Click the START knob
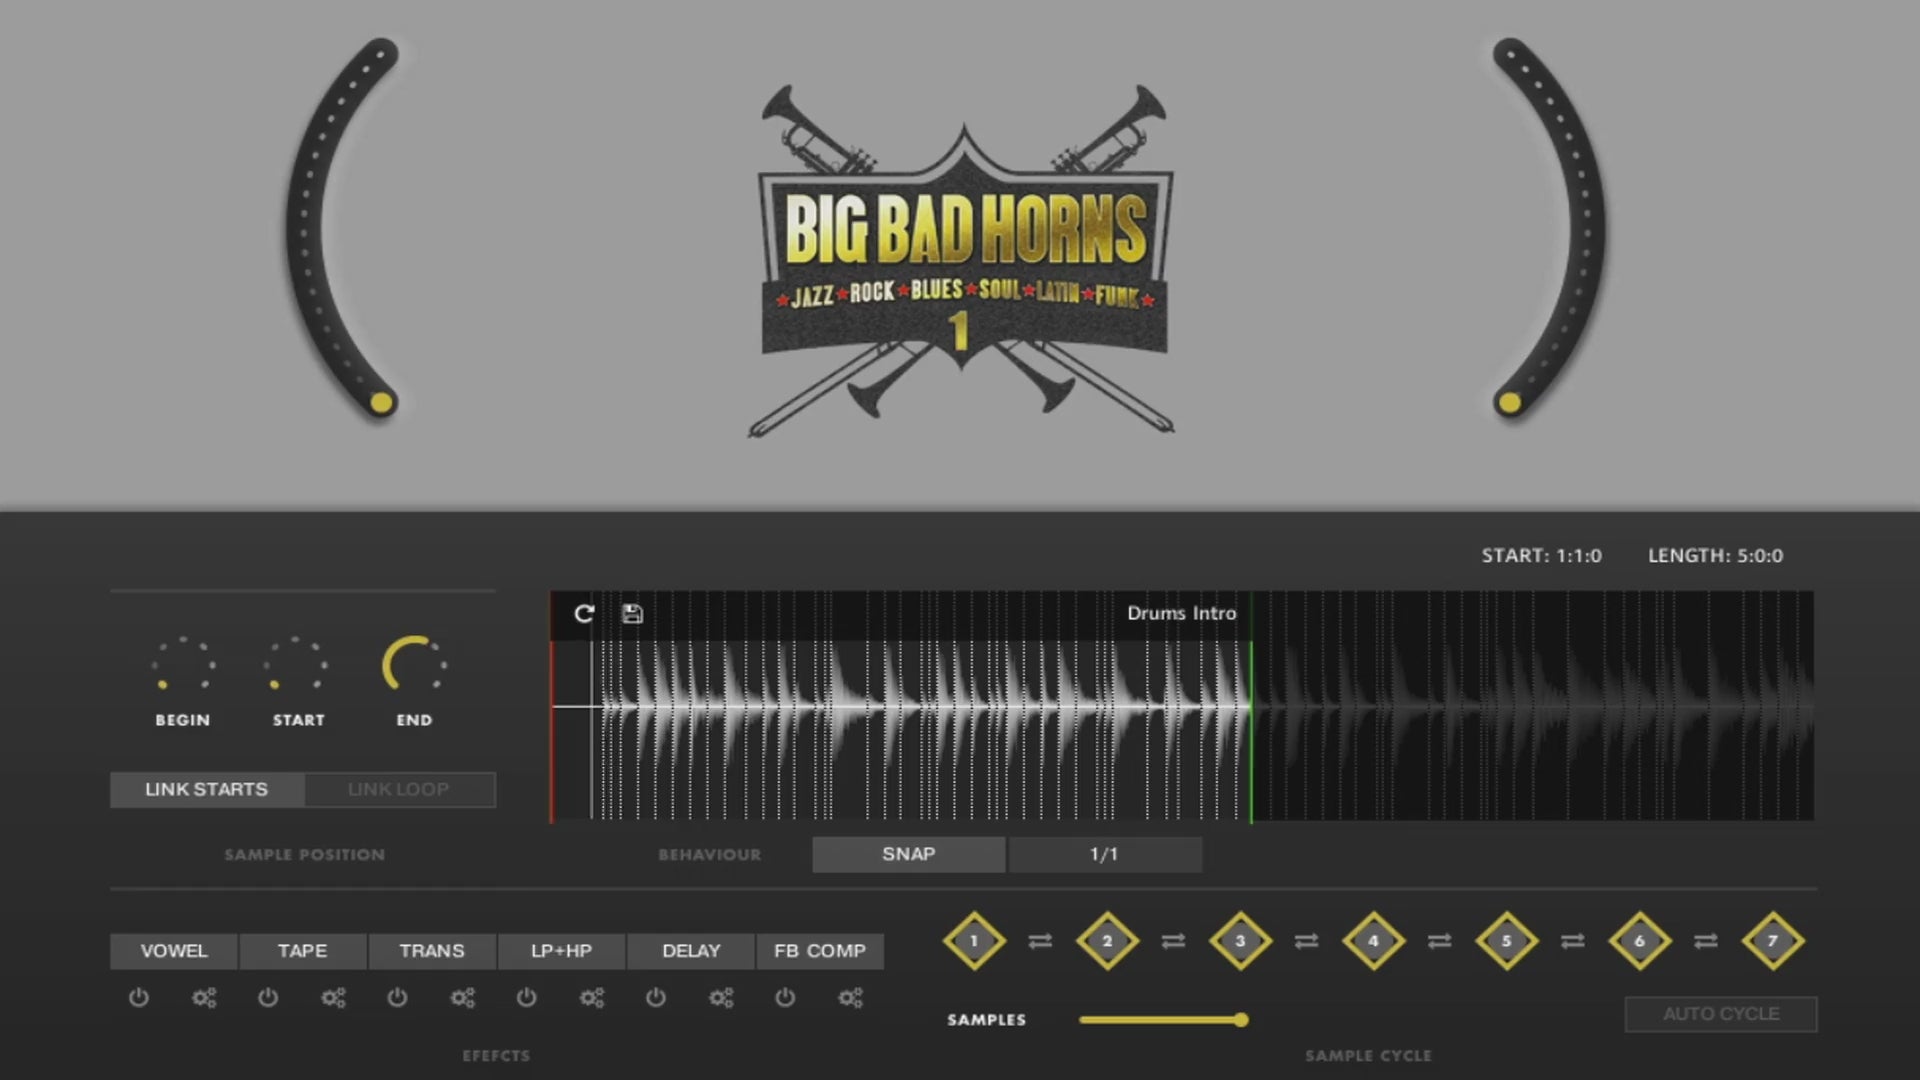Image resolution: width=1920 pixels, height=1080 pixels. [x=297, y=664]
